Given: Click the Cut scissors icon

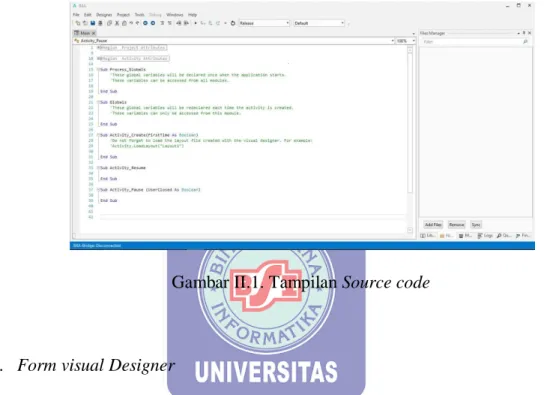Looking at the screenshot, I should tap(117, 23).
